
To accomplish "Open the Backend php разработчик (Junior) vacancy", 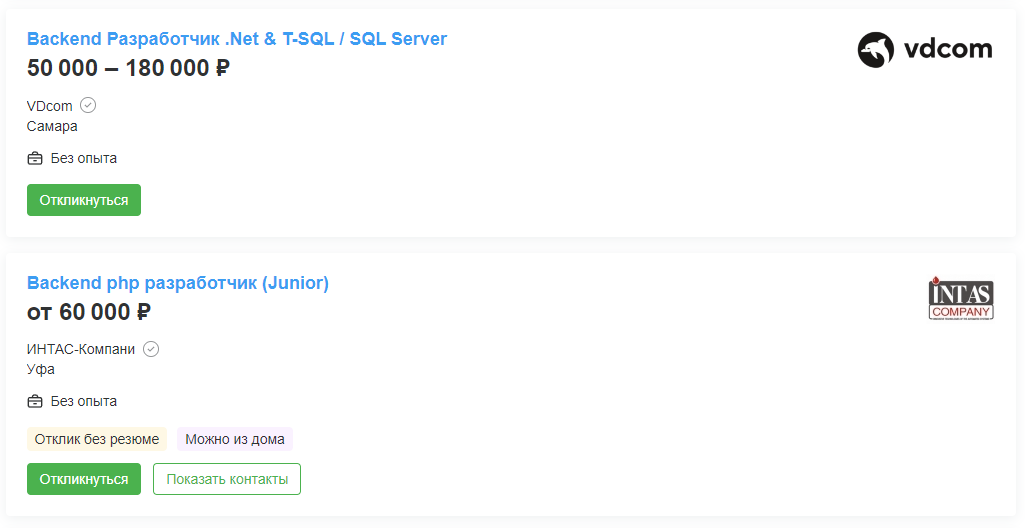I will coord(178,283).
